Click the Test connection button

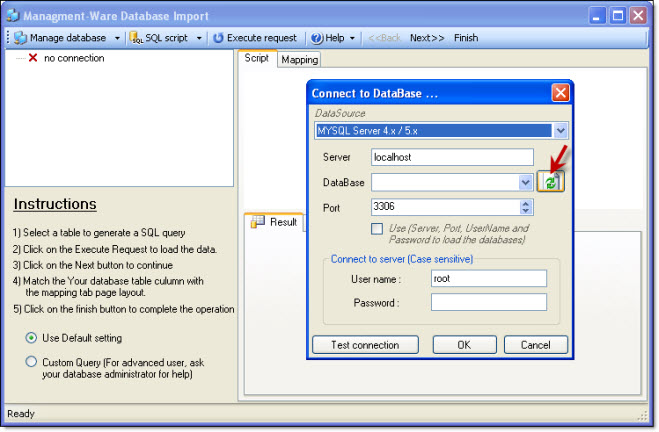365,345
